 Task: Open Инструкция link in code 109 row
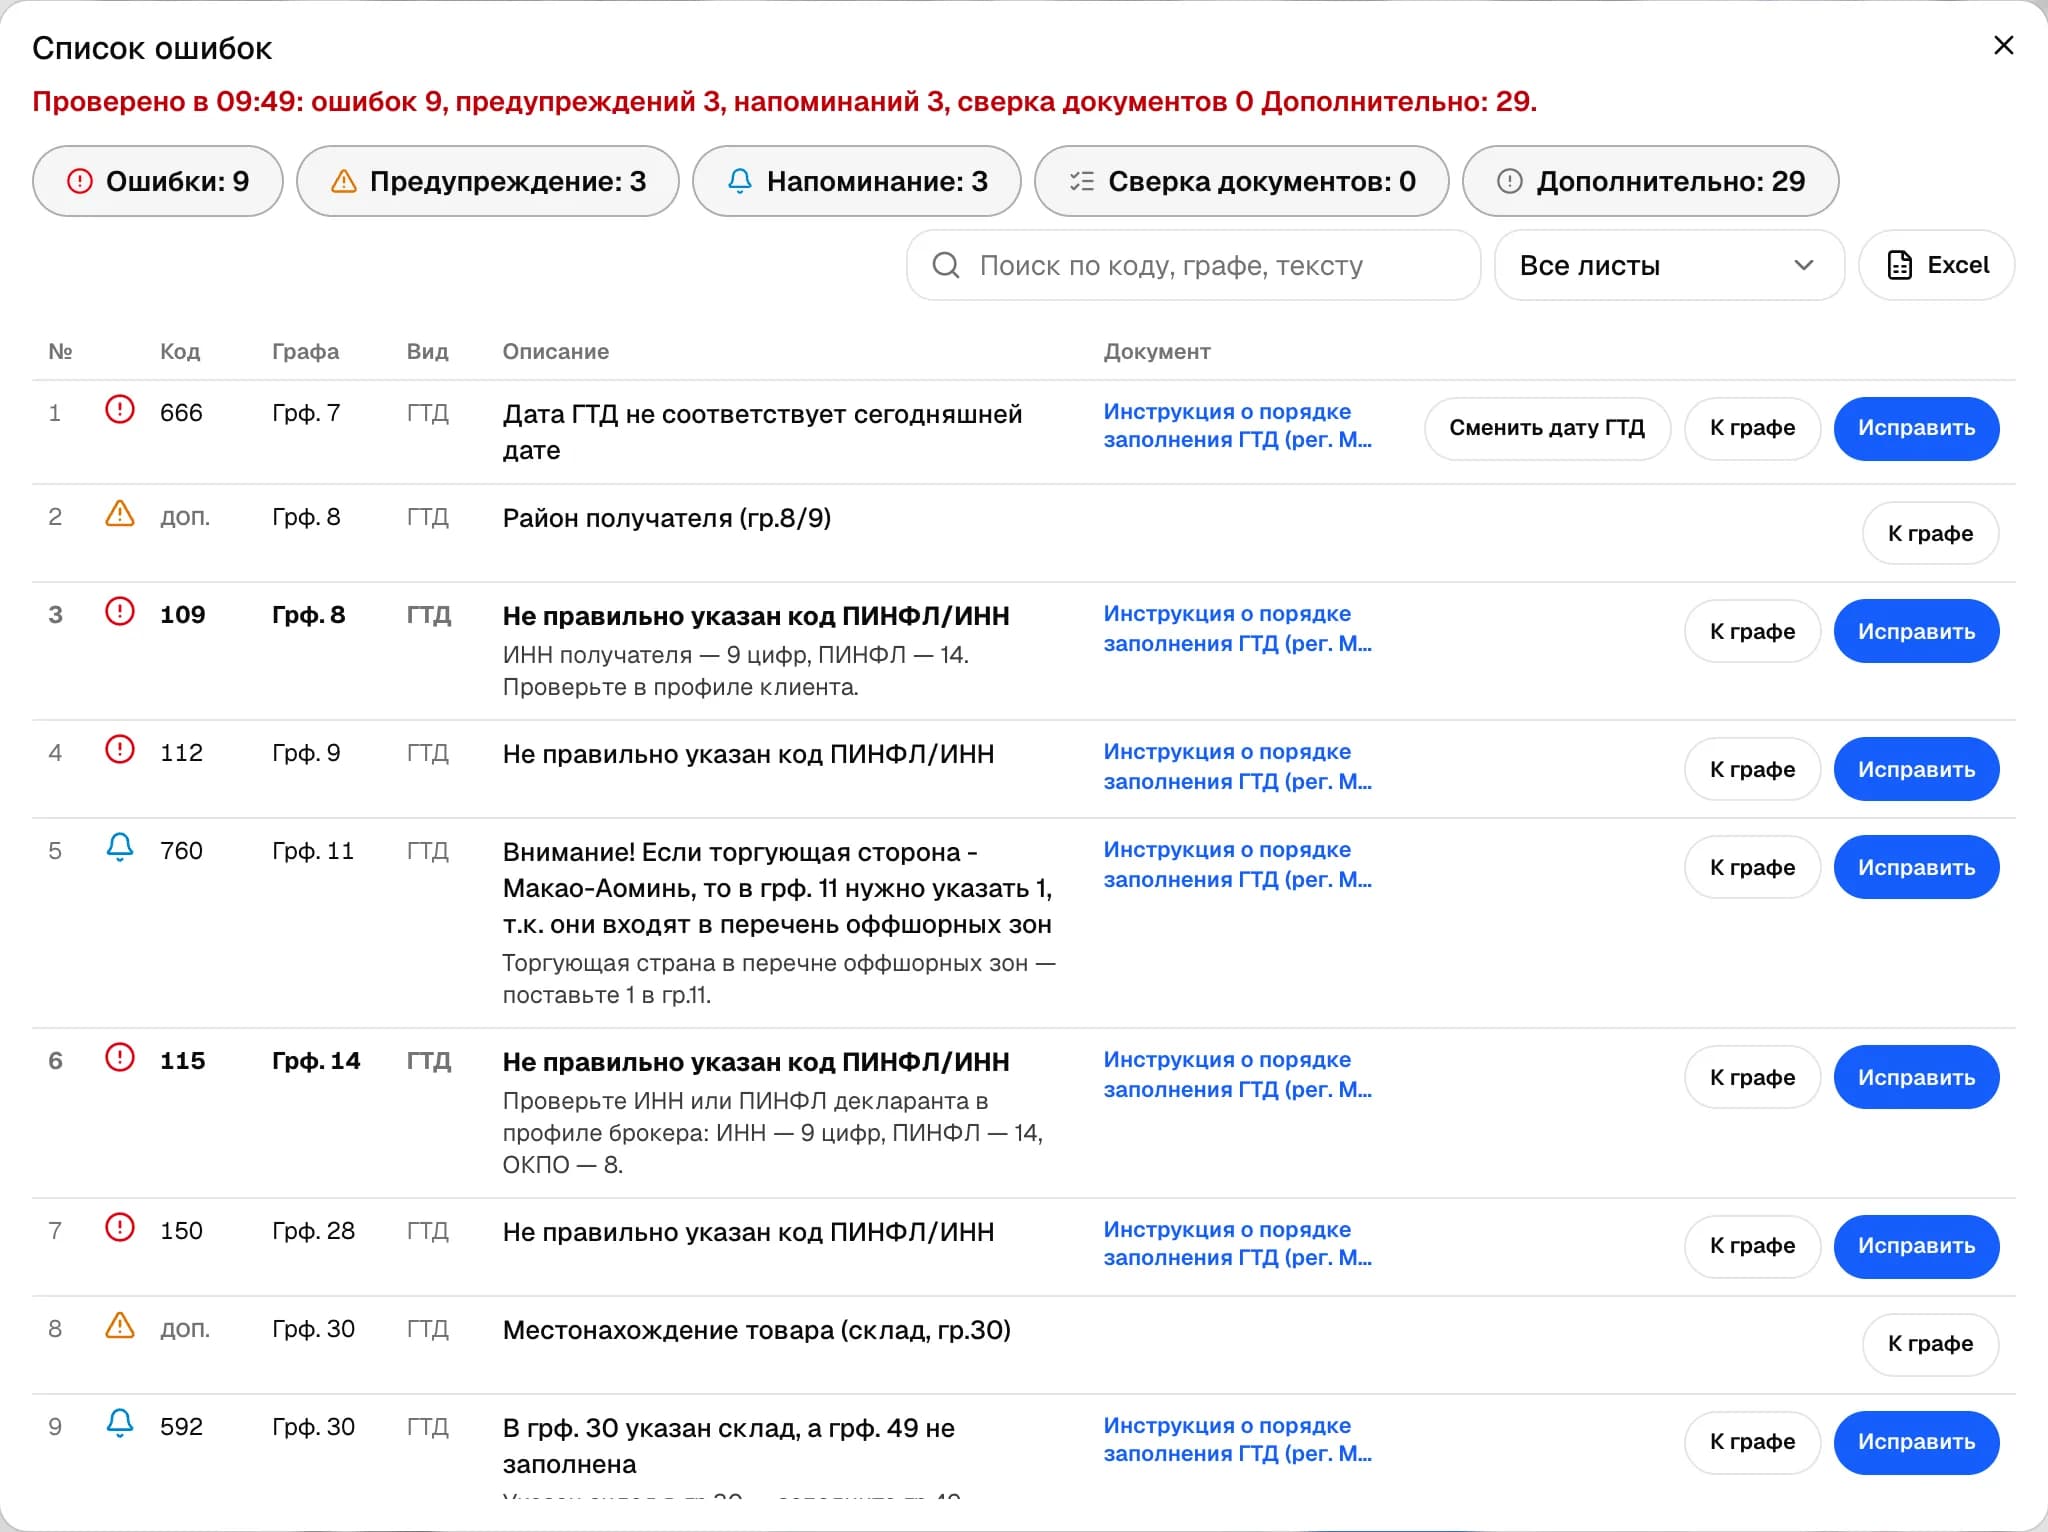coord(1237,629)
